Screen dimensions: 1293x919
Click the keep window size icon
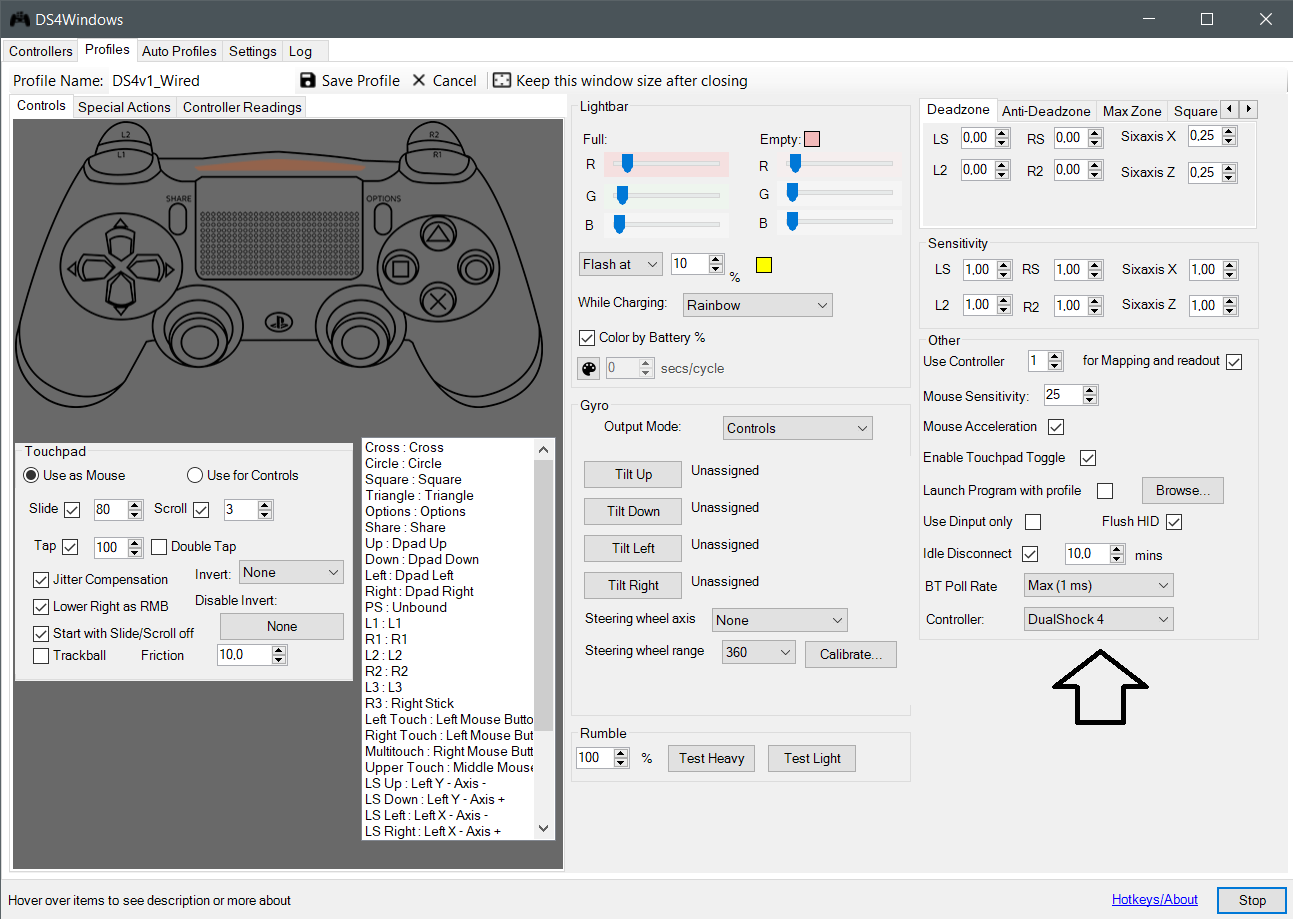(x=502, y=80)
